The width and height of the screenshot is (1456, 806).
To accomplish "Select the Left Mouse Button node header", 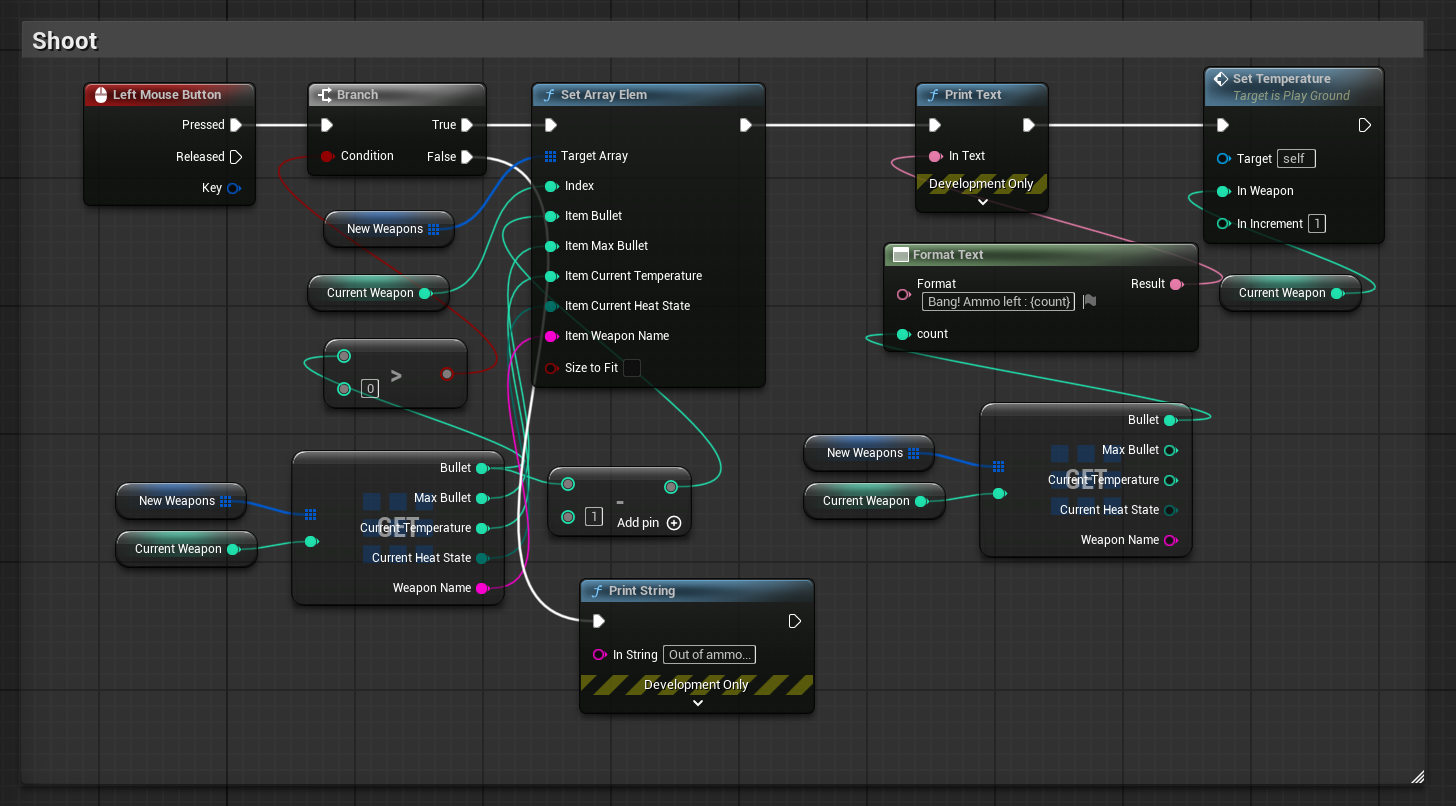I will [x=169, y=95].
